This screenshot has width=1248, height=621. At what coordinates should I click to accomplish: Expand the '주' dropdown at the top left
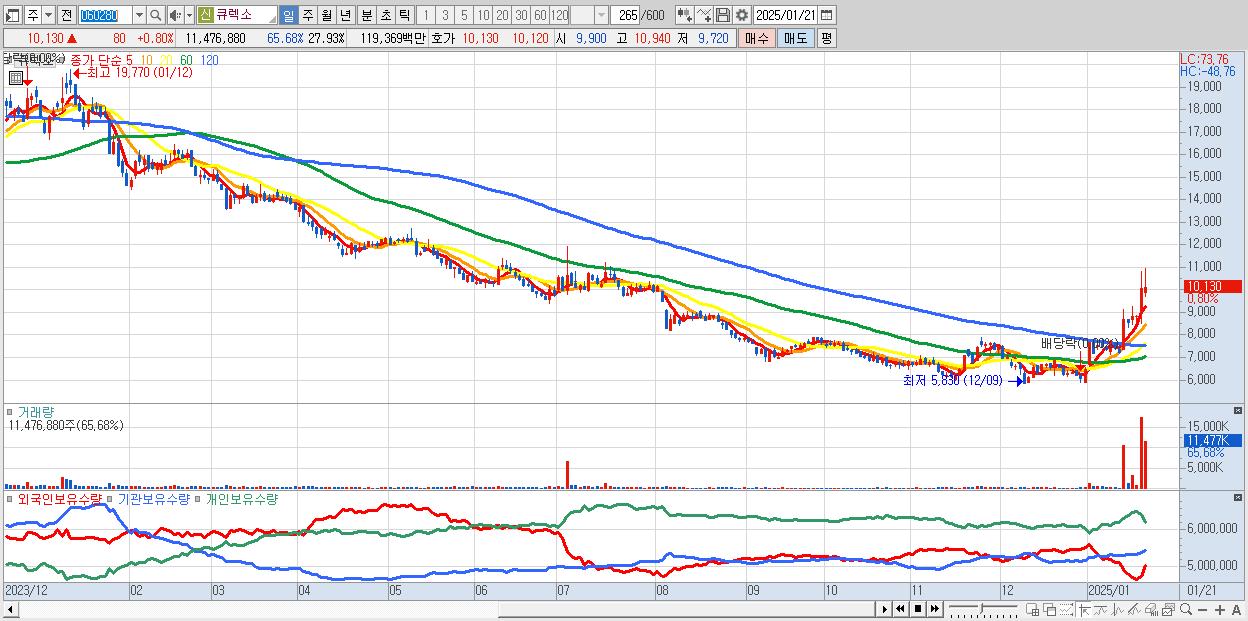pos(48,15)
